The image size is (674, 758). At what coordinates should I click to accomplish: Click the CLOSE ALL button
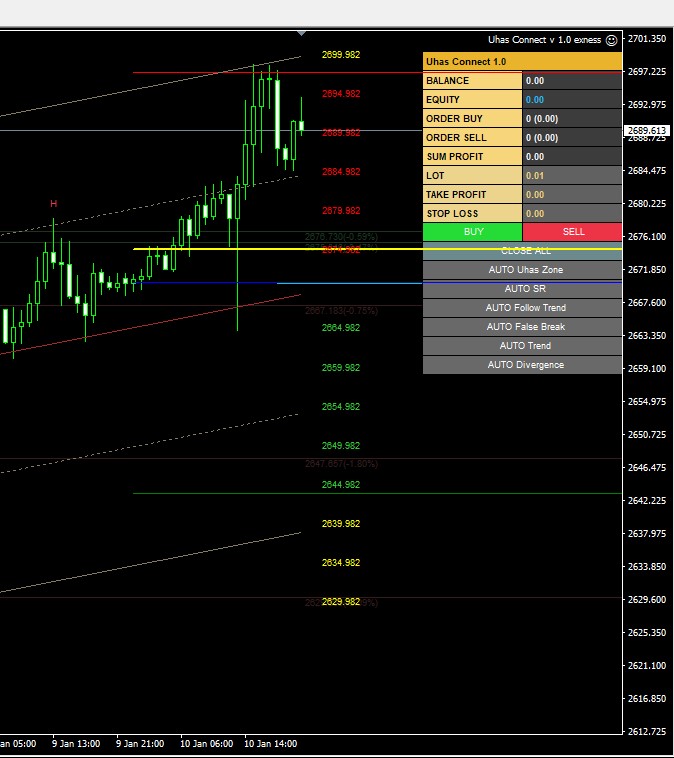tap(523, 251)
